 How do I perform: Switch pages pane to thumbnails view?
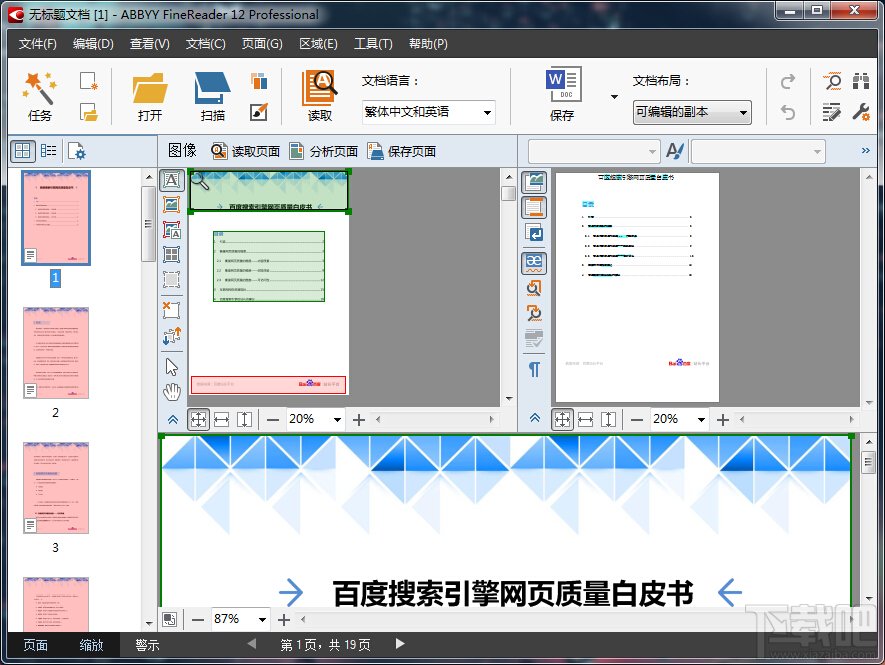pos(23,151)
